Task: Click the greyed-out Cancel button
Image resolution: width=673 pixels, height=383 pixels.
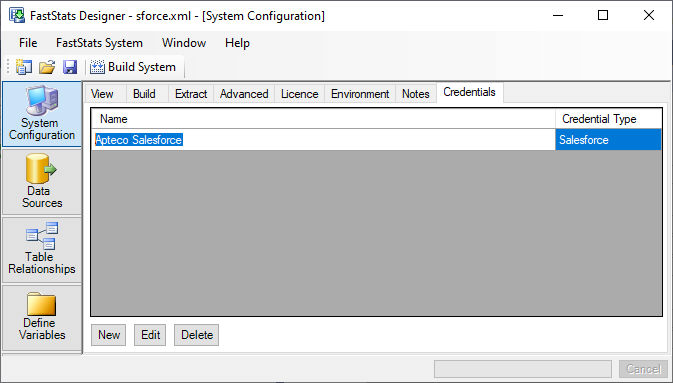Action: 643,369
